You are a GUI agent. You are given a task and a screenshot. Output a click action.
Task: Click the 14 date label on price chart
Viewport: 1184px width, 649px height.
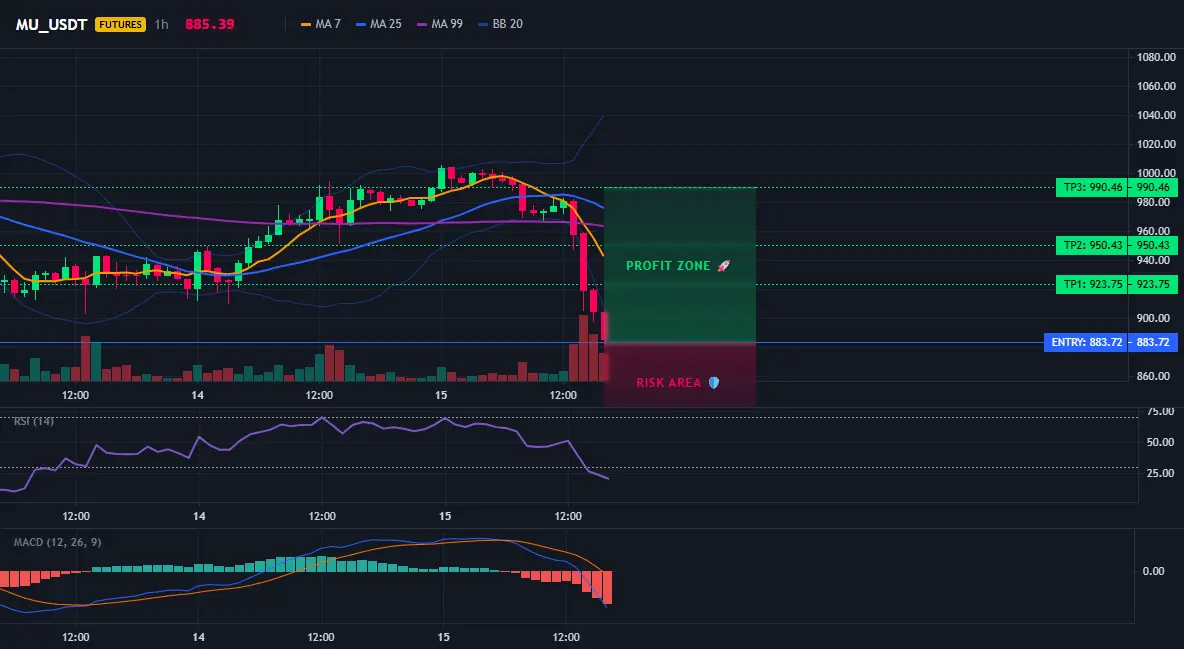tap(198, 395)
